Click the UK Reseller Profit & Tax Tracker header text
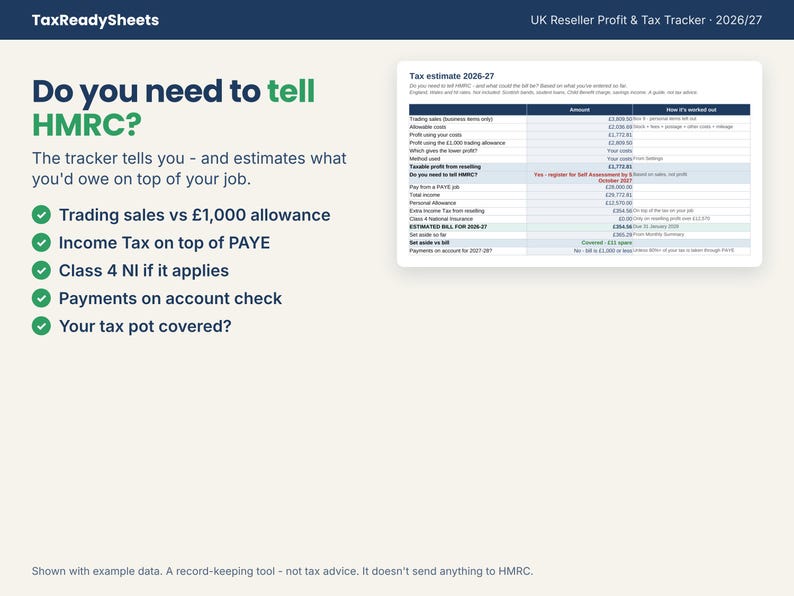 click(x=646, y=20)
